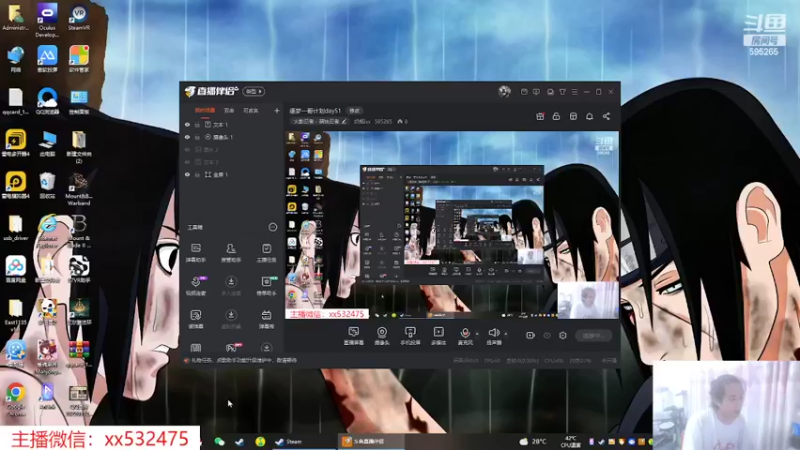Click 修改 to edit the stream title
The image size is (800, 450).
pyautogui.click(x=354, y=111)
